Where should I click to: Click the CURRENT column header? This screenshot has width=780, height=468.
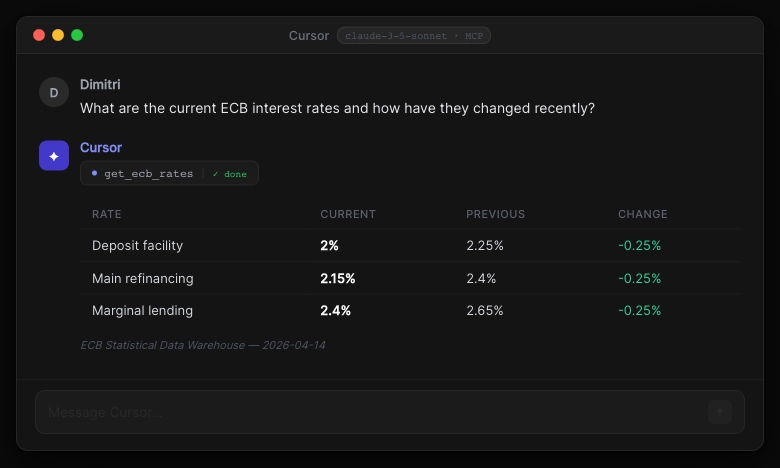pyautogui.click(x=347, y=214)
